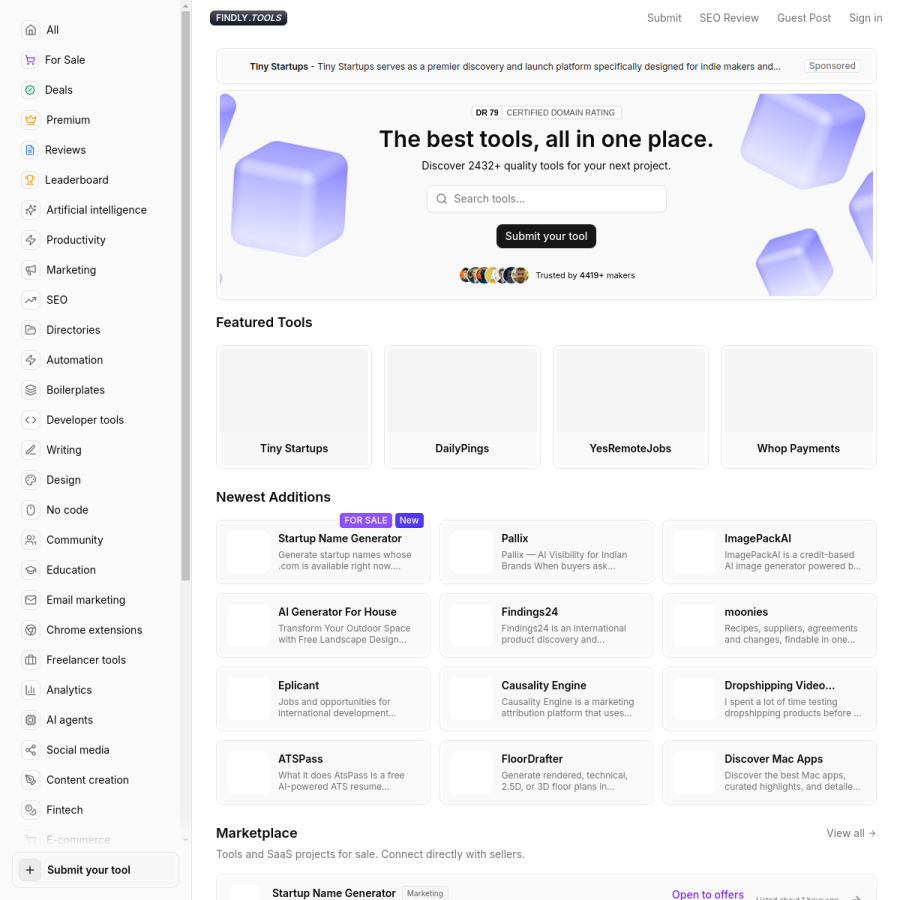Image resolution: width=900 pixels, height=900 pixels.
Task: Open the ImagePackAI tool card
Action: pos(769,552)
